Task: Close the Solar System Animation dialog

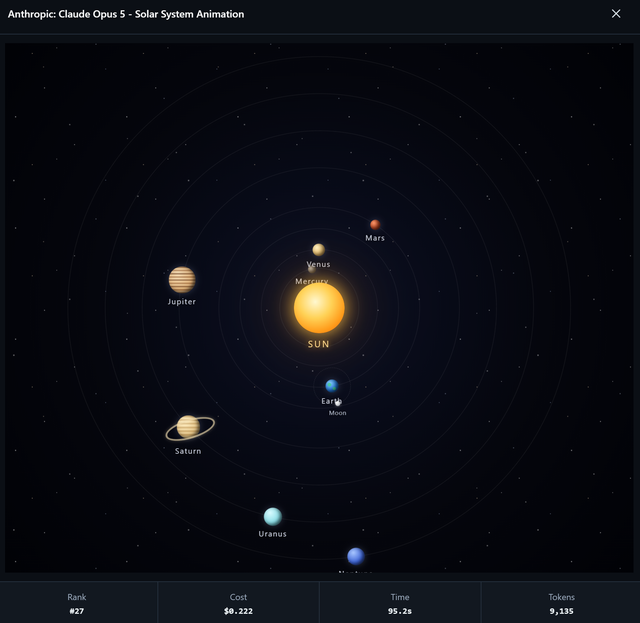Action: tap(616, 14)
